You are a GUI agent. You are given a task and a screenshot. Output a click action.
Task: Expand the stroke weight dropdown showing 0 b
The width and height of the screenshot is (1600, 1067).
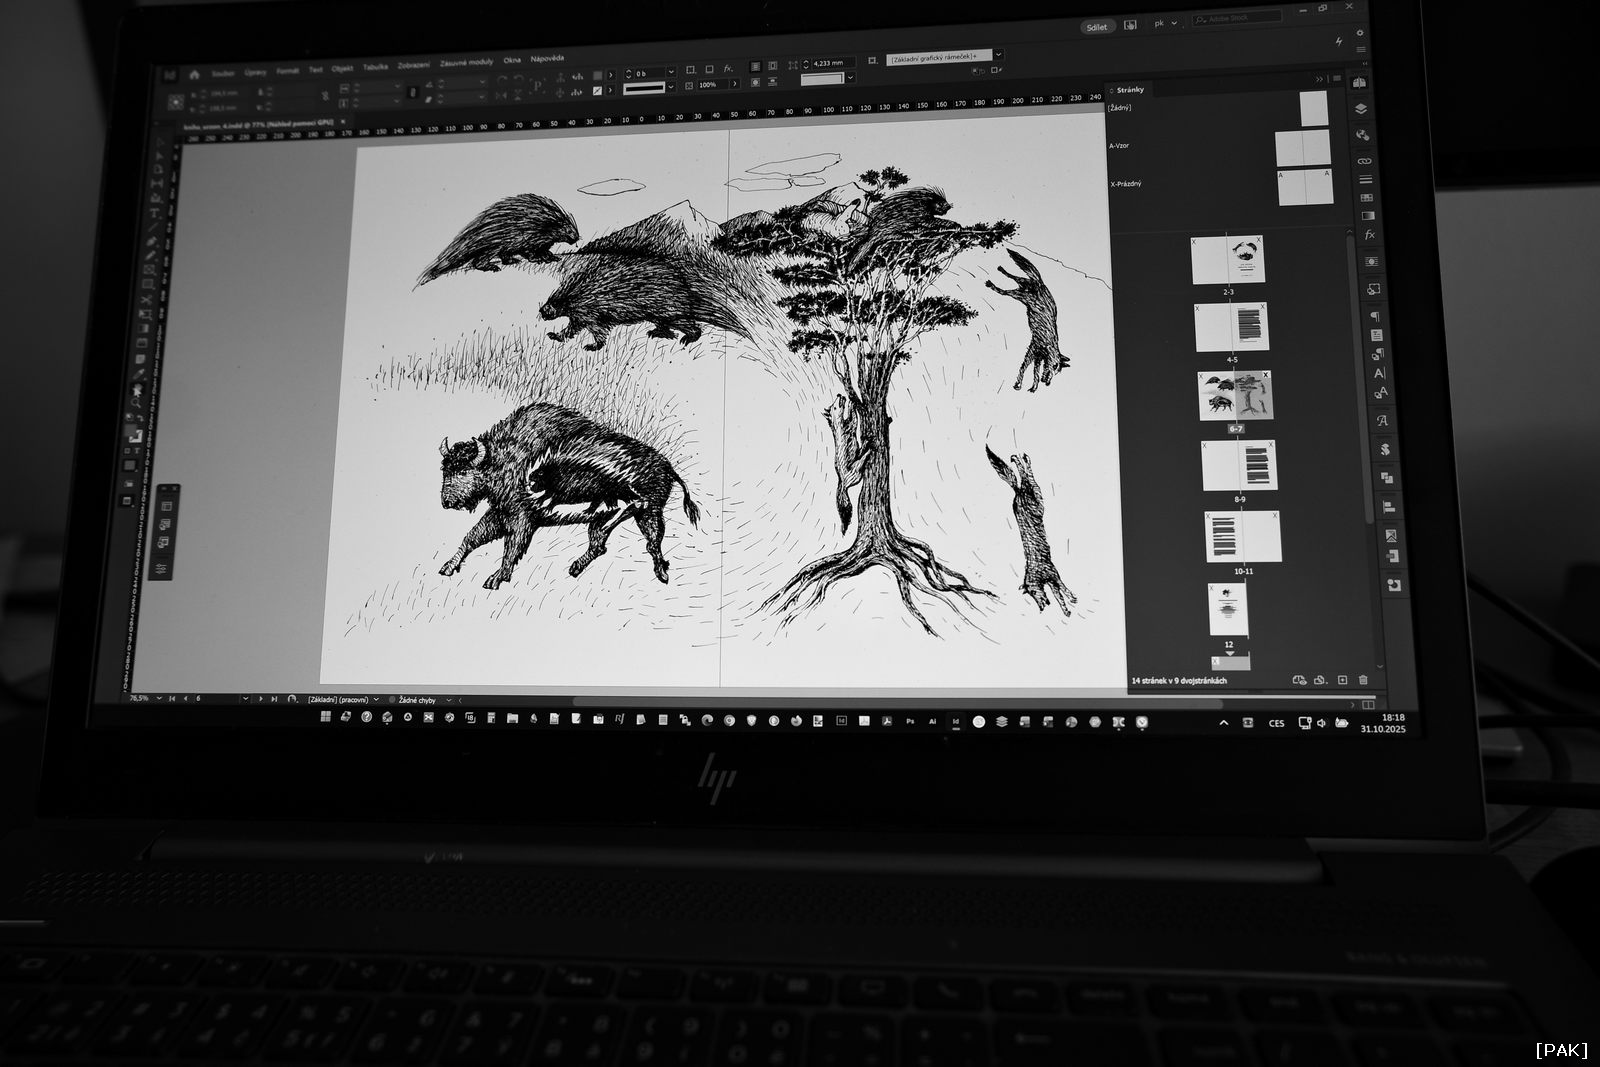click(x=671, y=72)
